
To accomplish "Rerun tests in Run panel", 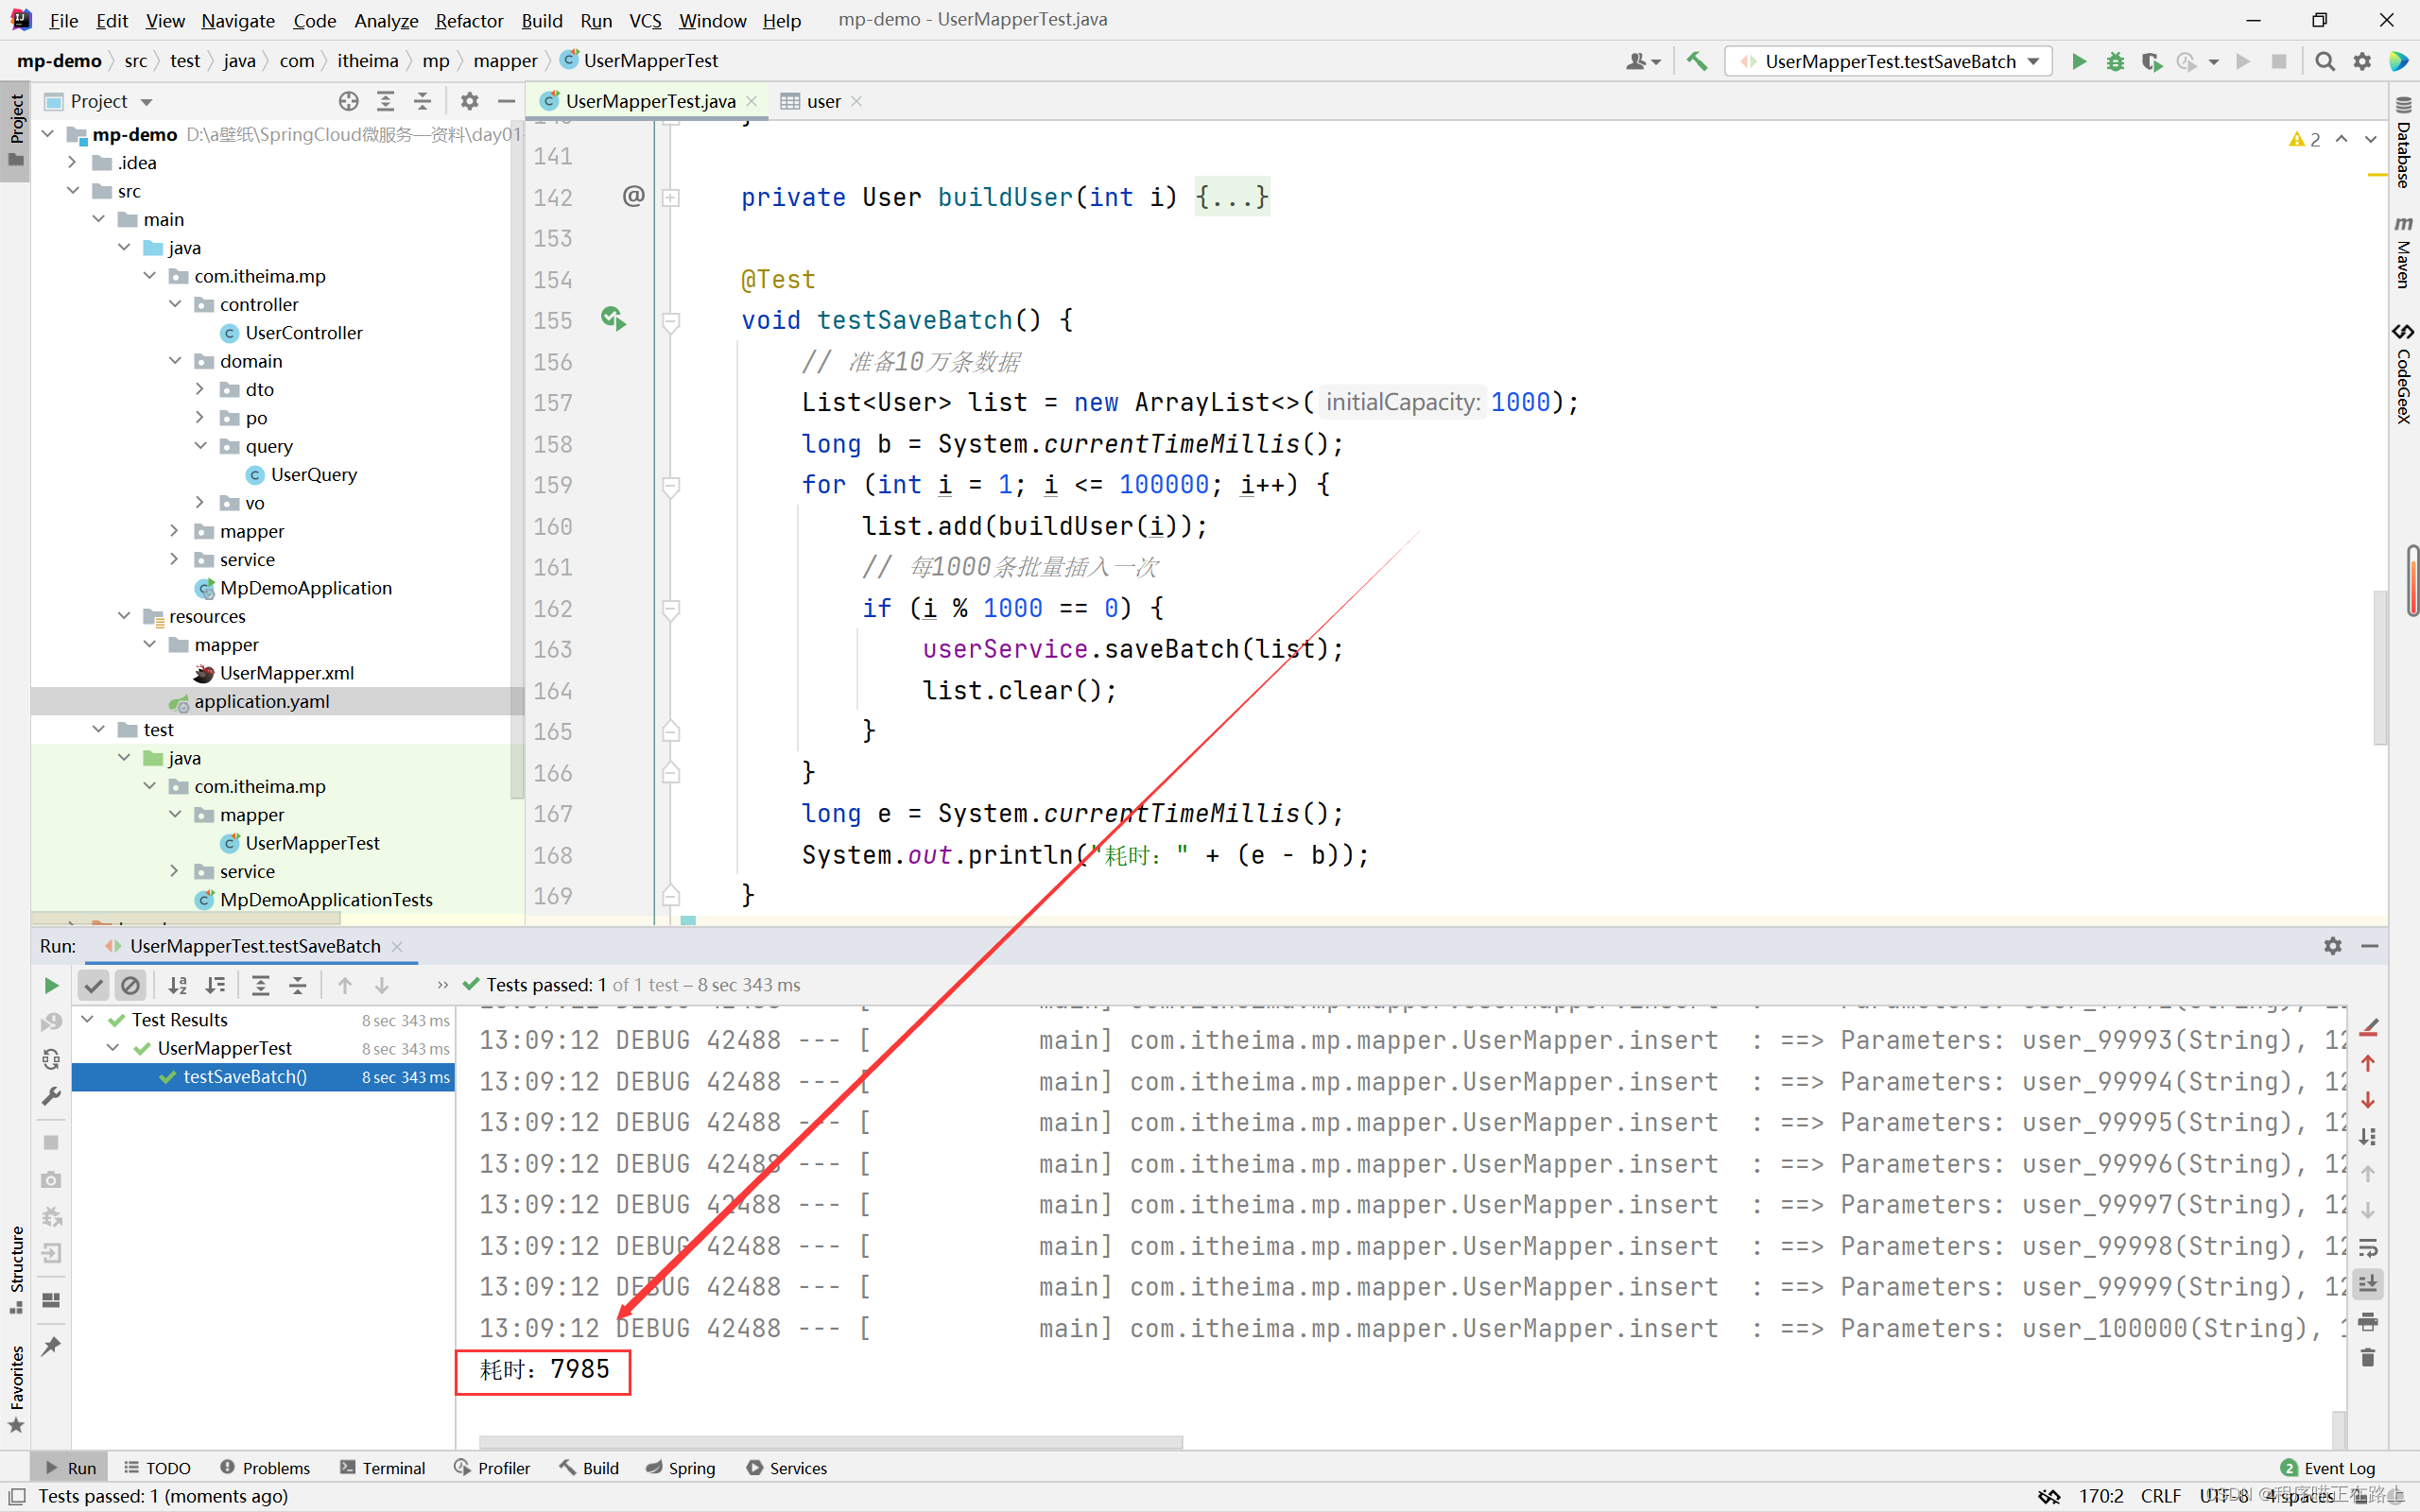I will click(x=51, y=986).
